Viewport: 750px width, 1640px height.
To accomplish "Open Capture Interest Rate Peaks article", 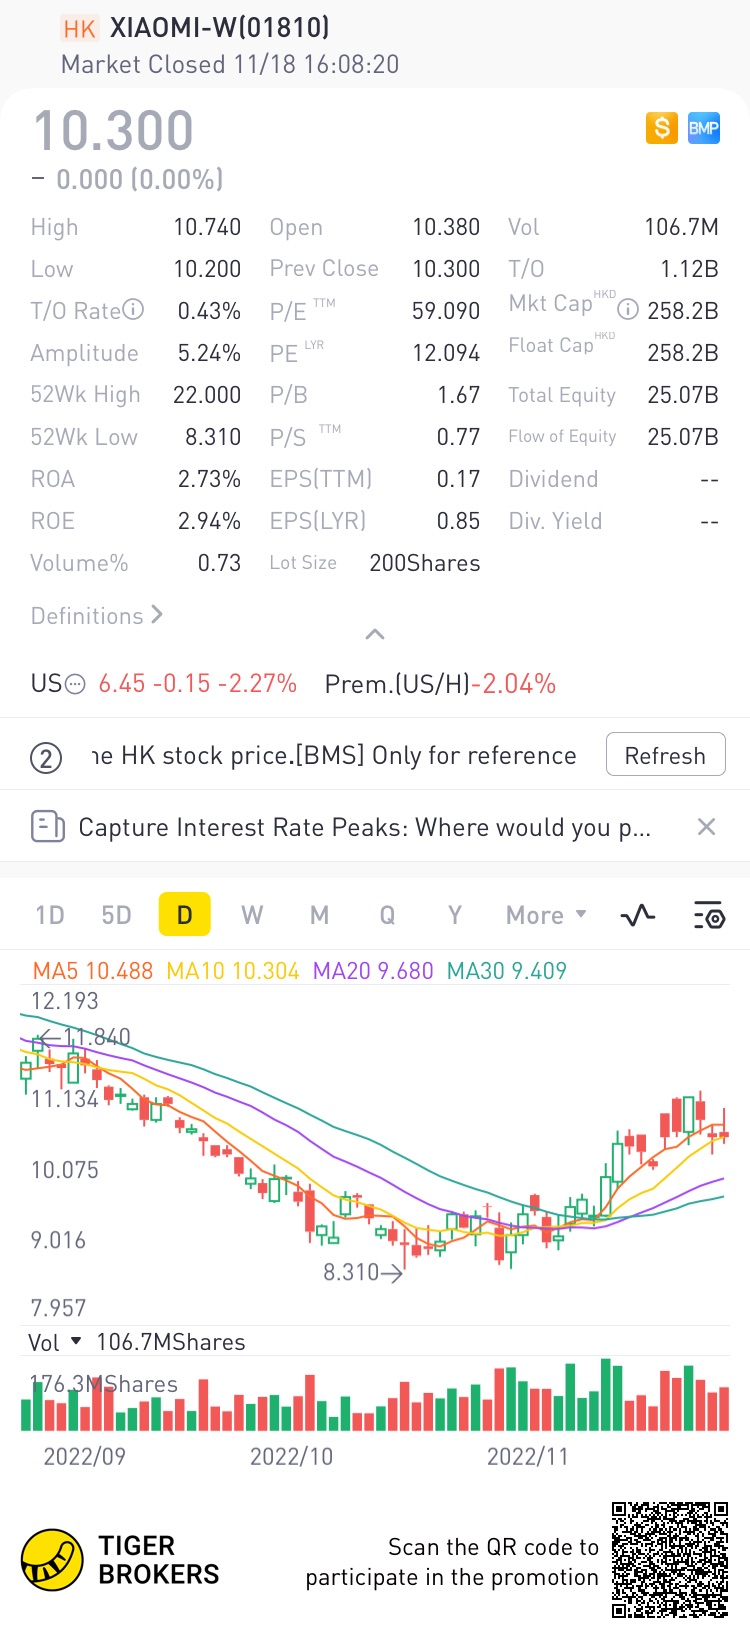I will [364, 827].
